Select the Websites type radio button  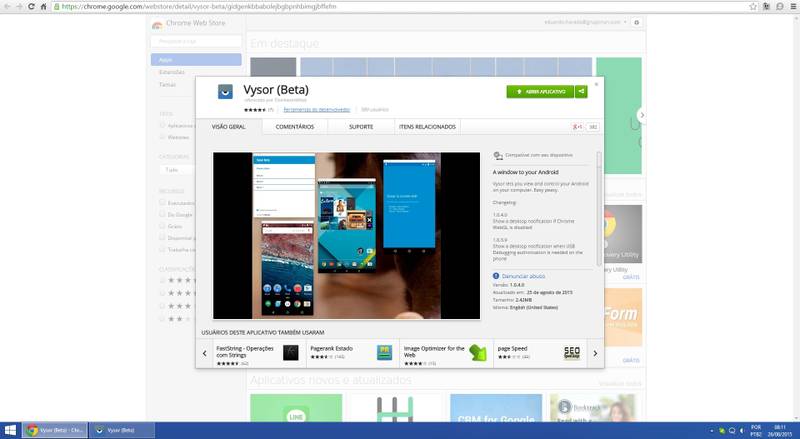[x=163, y=137]
